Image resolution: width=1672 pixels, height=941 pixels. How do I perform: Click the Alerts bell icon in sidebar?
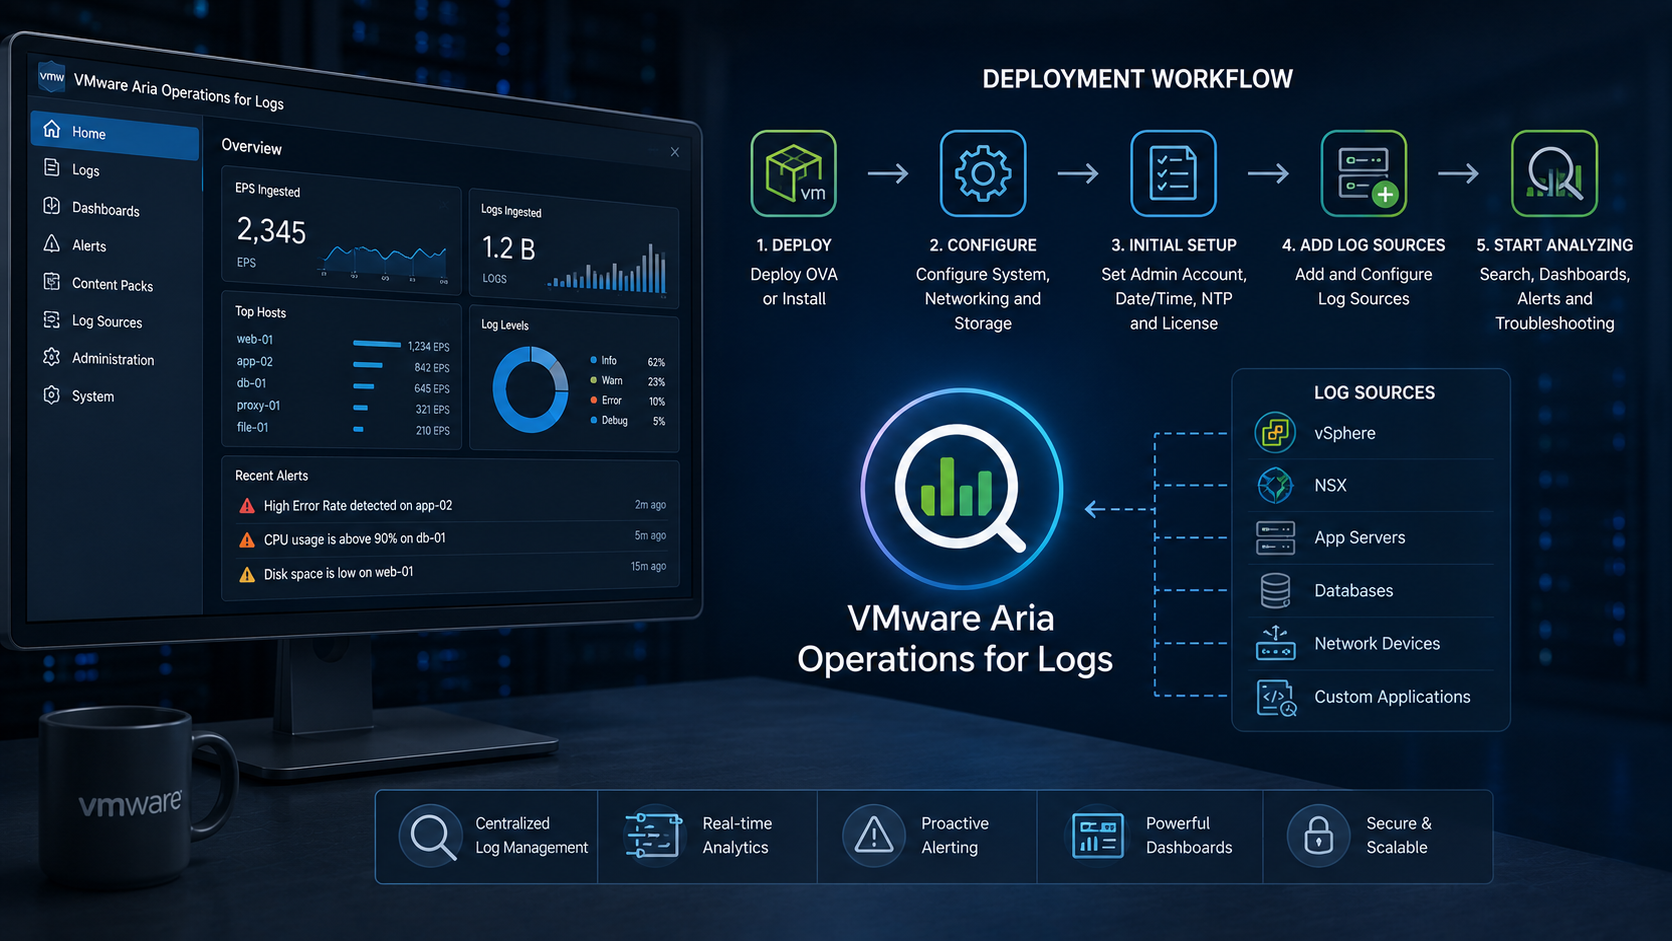[52, 243]
